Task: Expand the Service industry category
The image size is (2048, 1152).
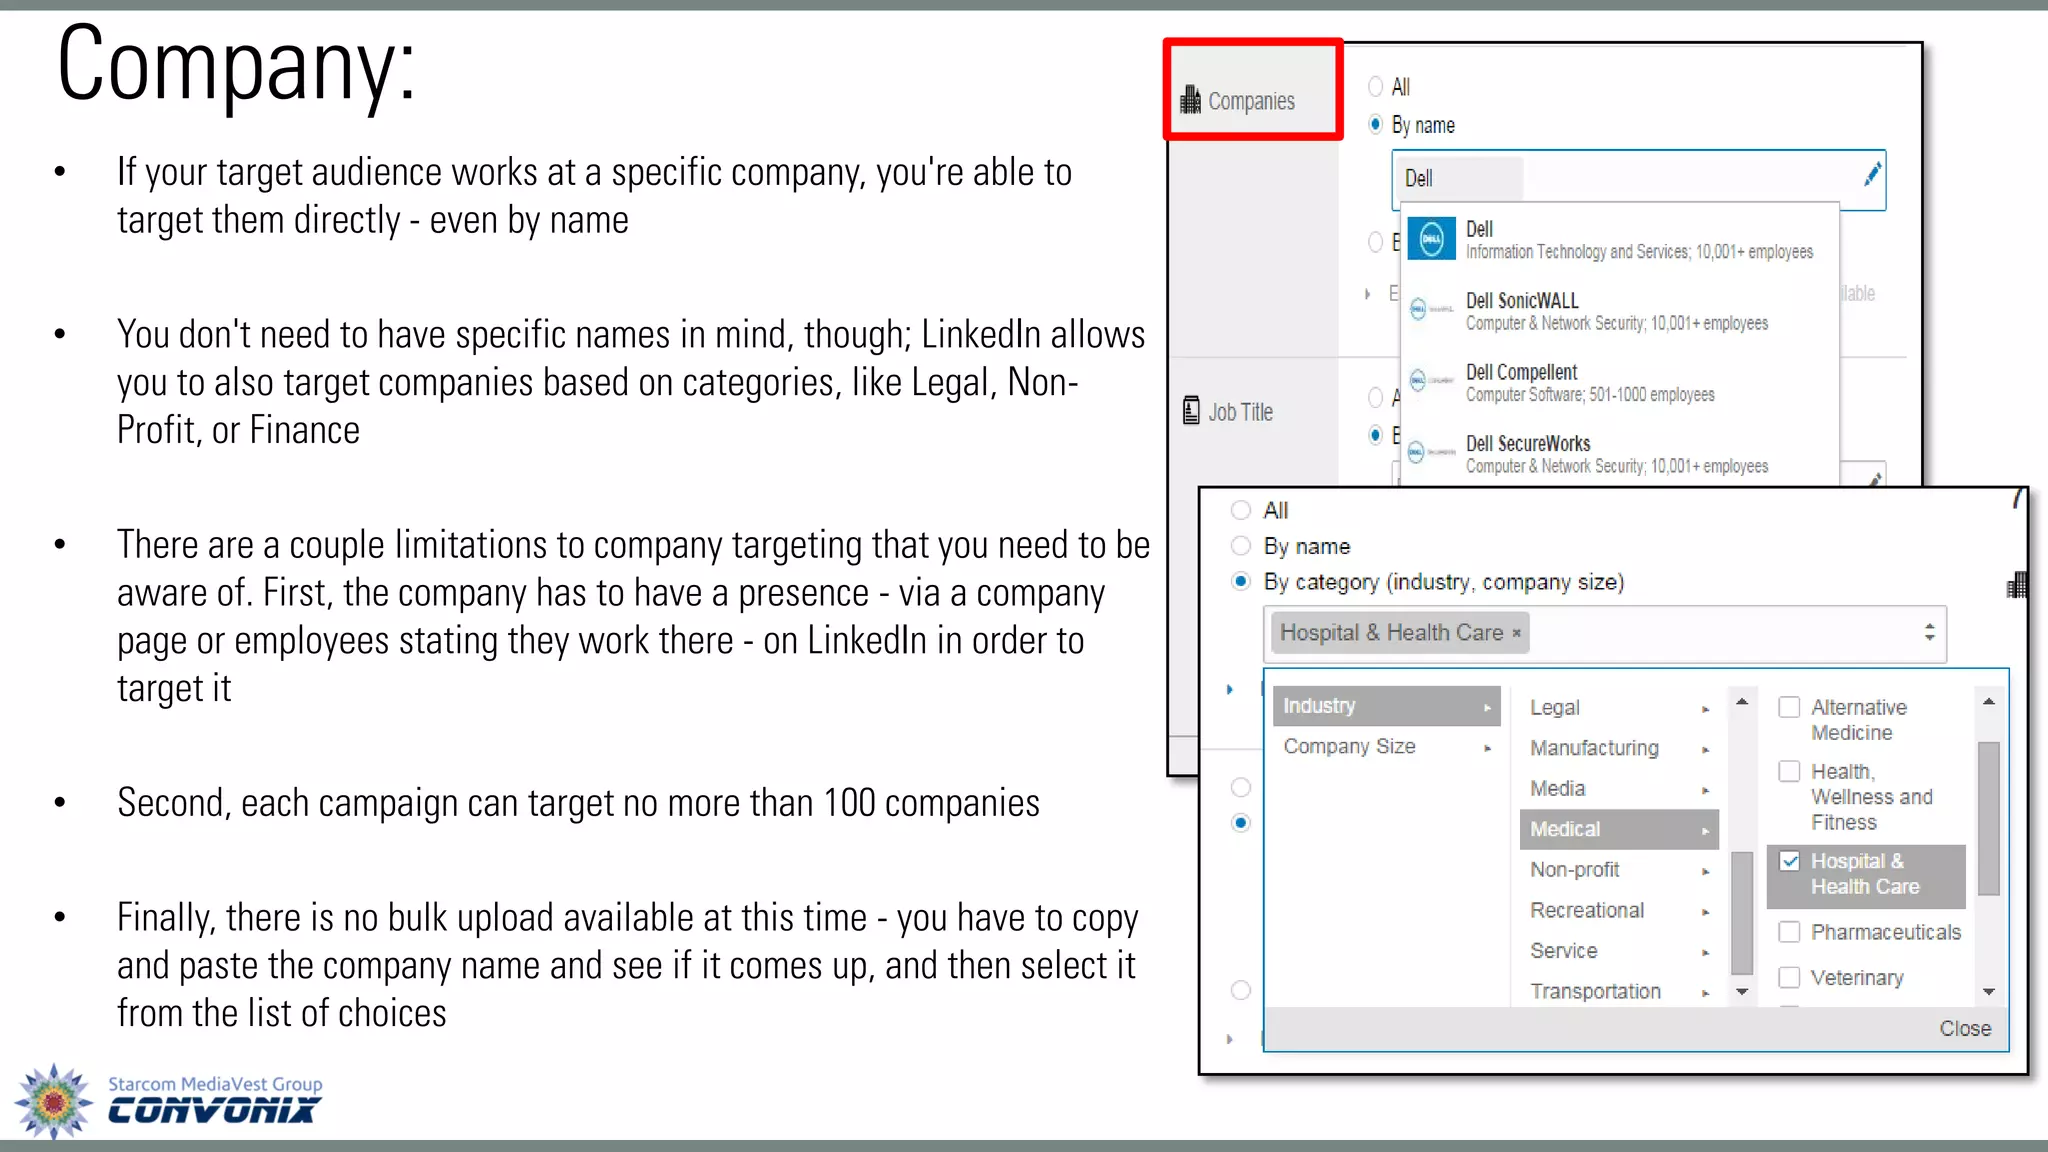Action: tap(1619, 951)
